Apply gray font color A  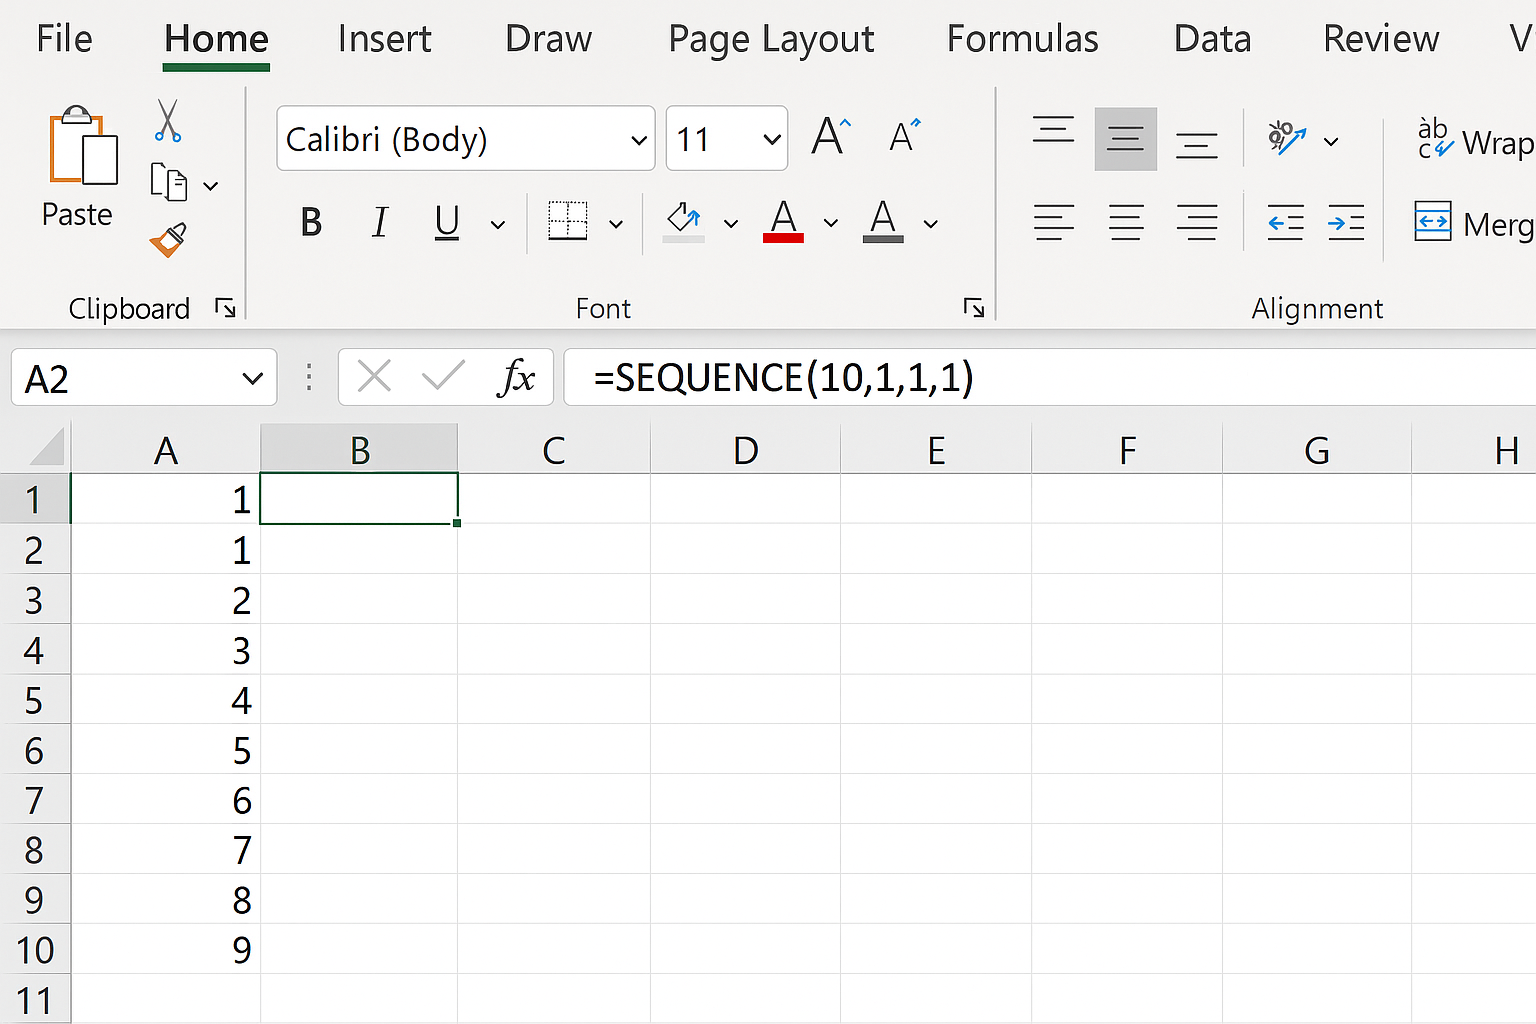(883, 221)
